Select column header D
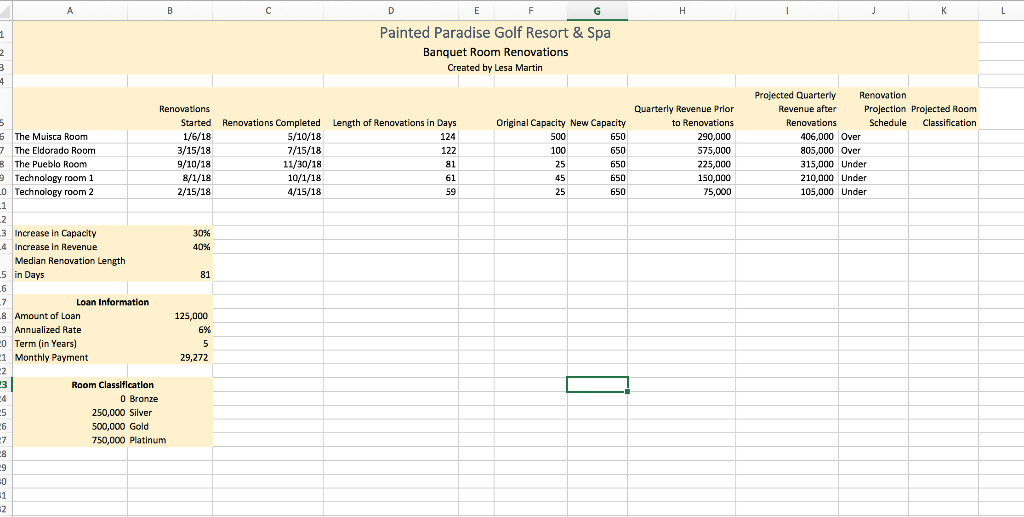This screenshot has width=1024, height=517. [x=391, y=10]
